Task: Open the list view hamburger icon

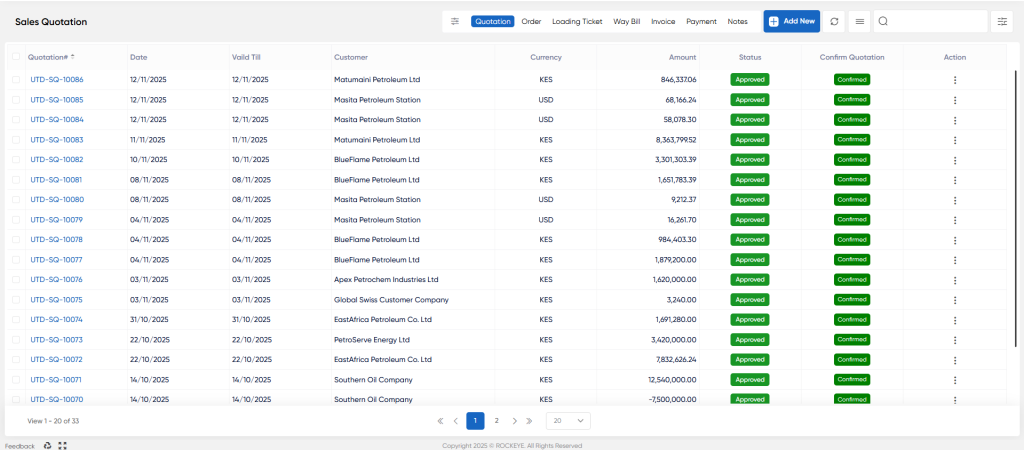Action: click(x=859, y=22)
